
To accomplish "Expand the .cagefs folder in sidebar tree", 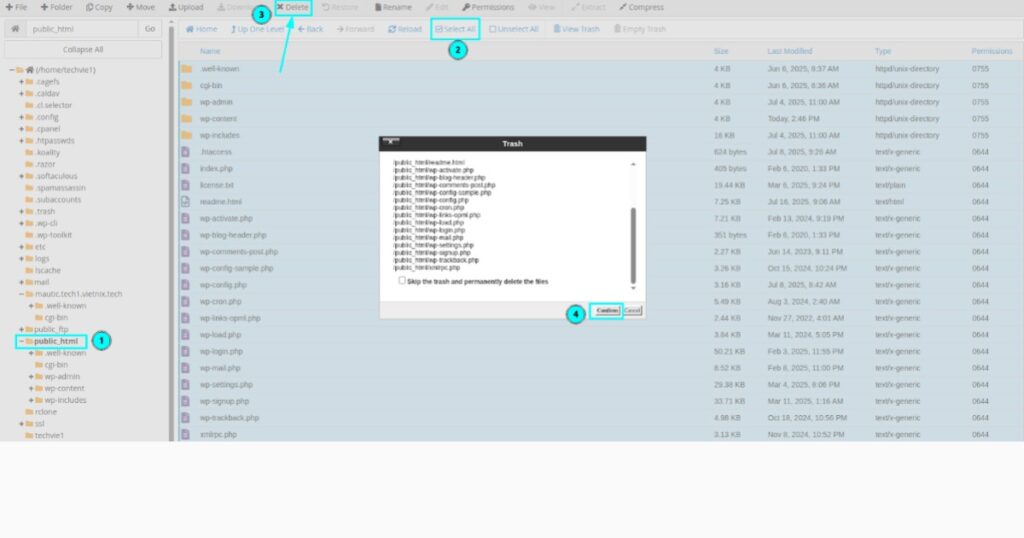I will tap(21, 81).
